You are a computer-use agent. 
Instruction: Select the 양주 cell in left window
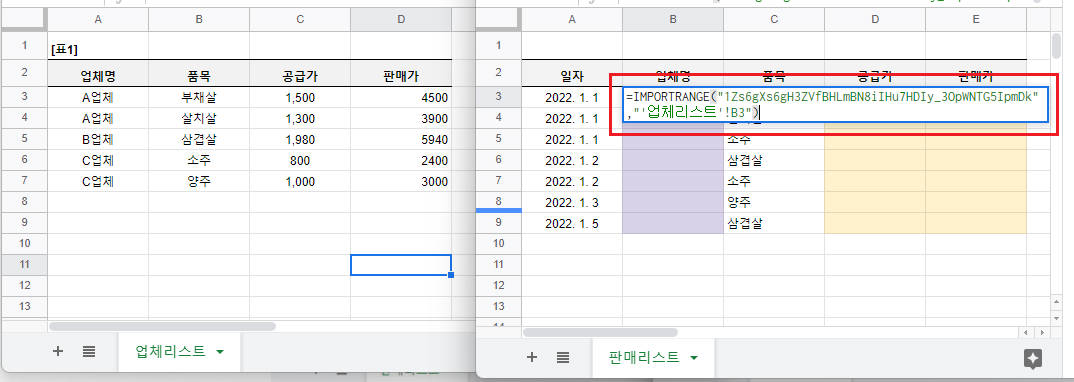(199, 181)
